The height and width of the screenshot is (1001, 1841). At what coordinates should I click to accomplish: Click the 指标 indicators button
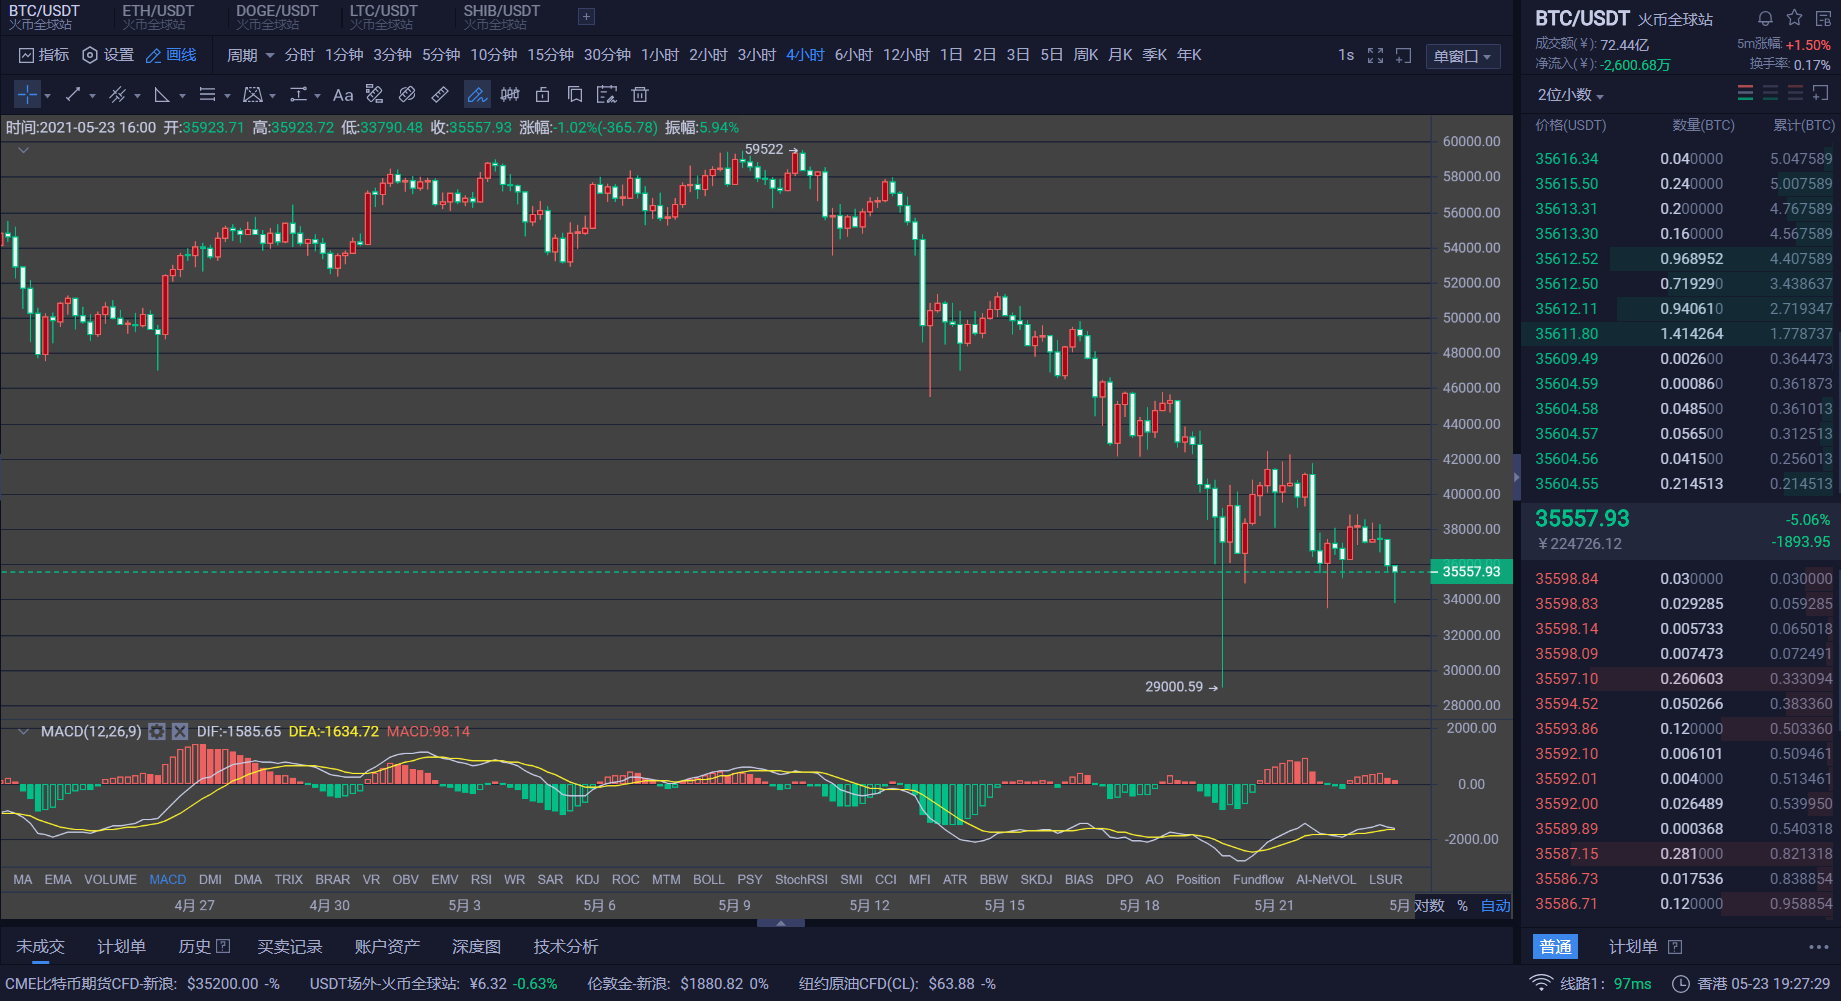[x=44, y=55]
